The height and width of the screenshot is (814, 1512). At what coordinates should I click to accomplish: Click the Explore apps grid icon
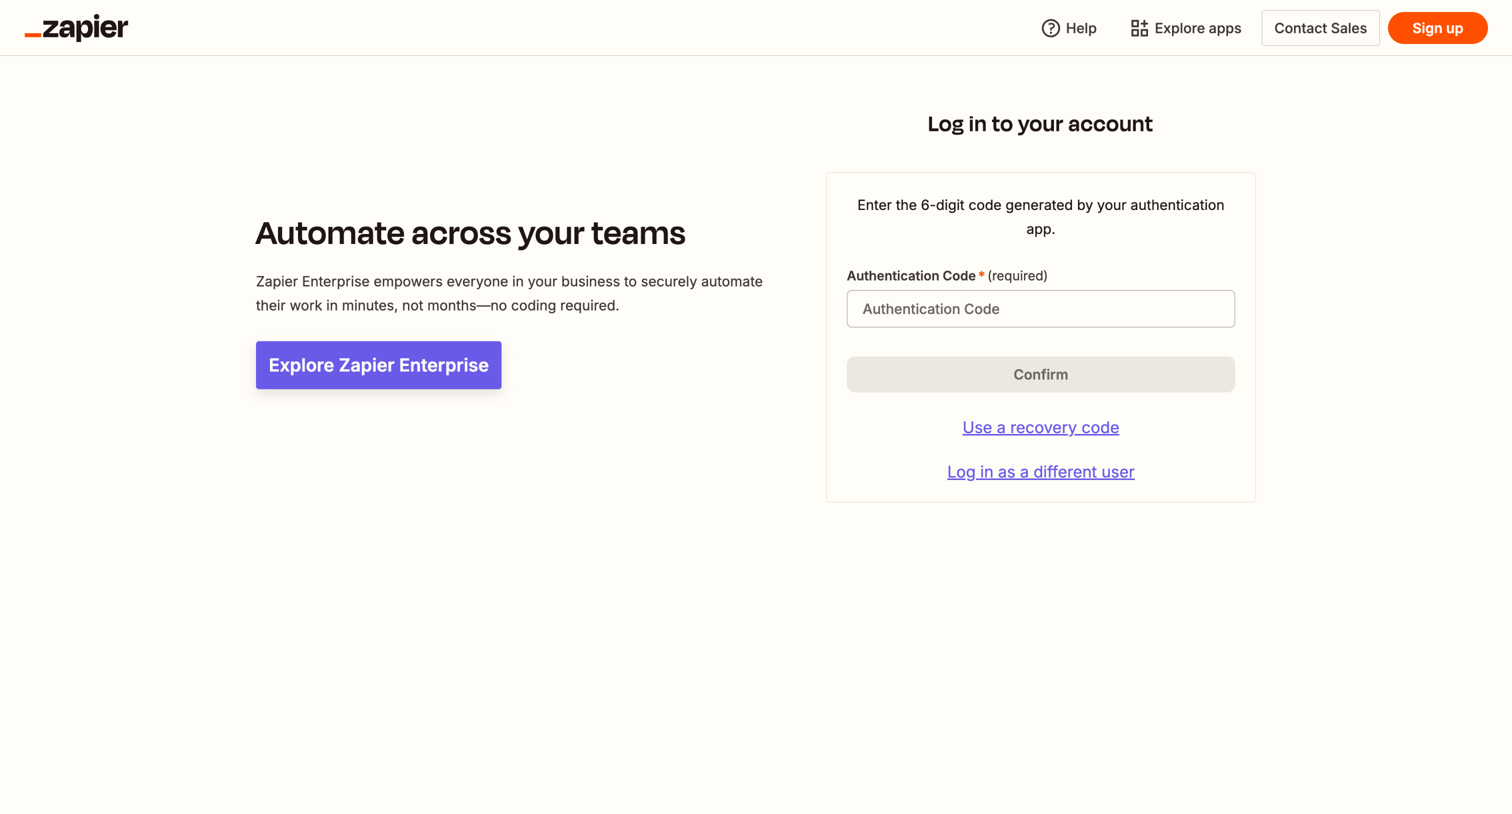pos(1139,28)
